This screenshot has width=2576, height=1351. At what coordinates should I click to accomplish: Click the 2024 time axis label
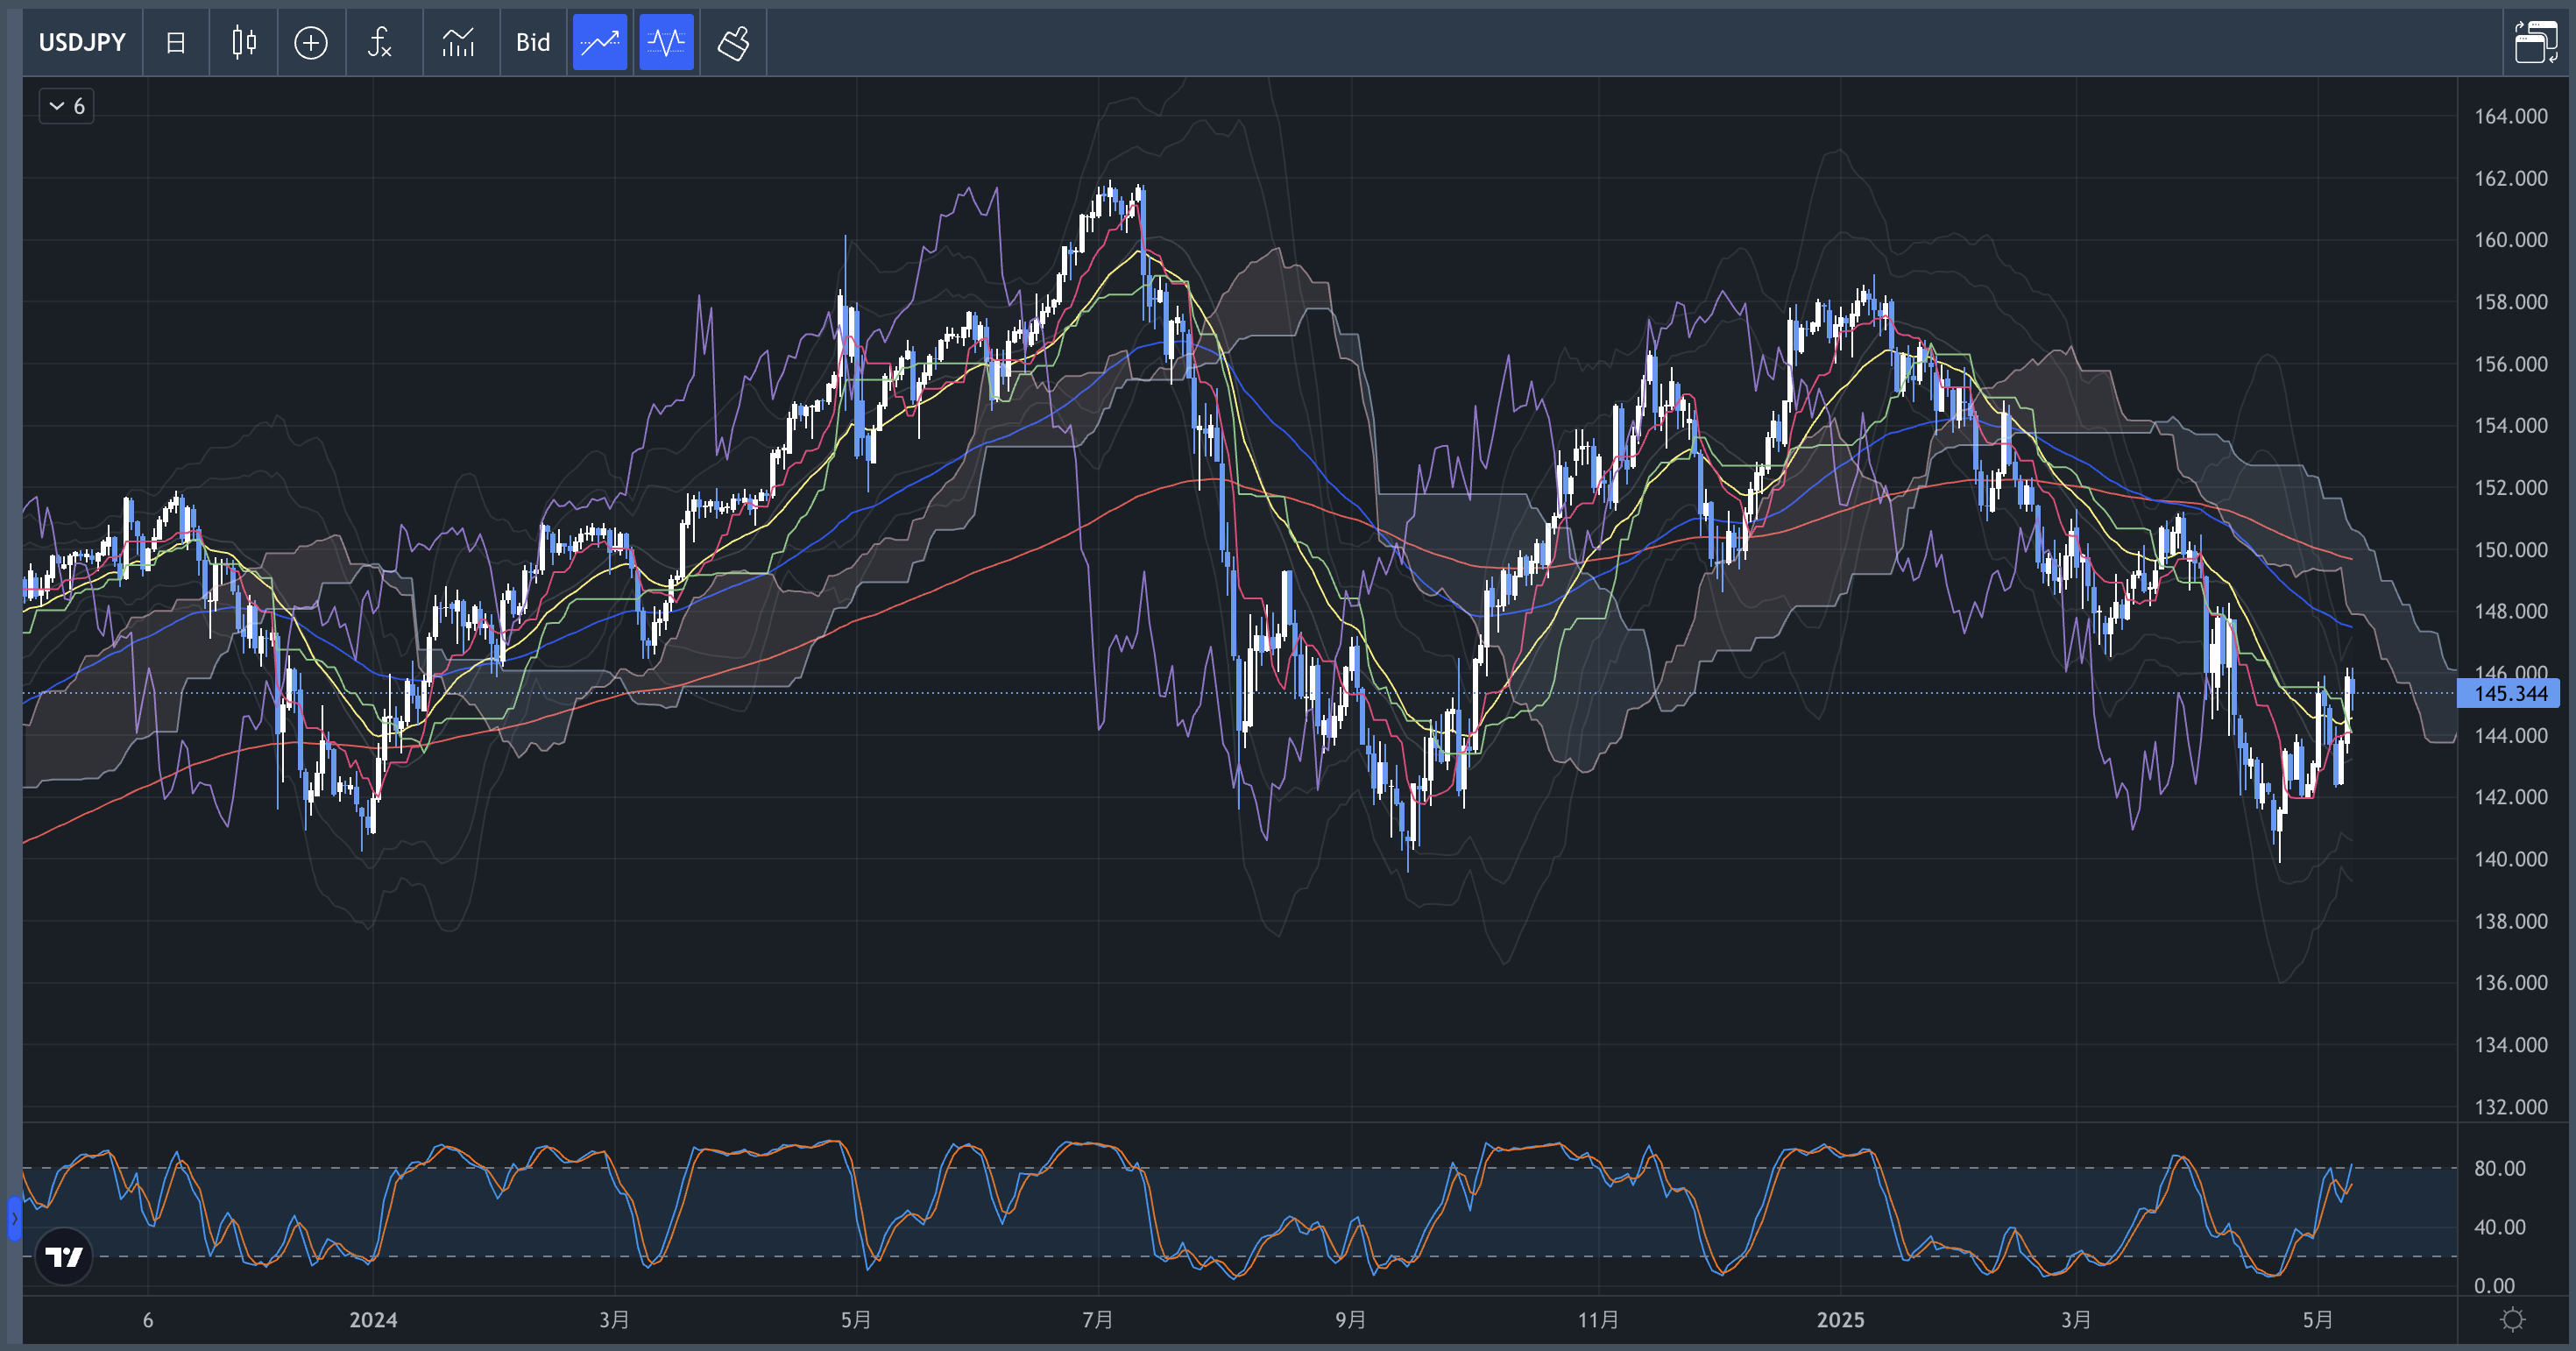point(373,1320)
